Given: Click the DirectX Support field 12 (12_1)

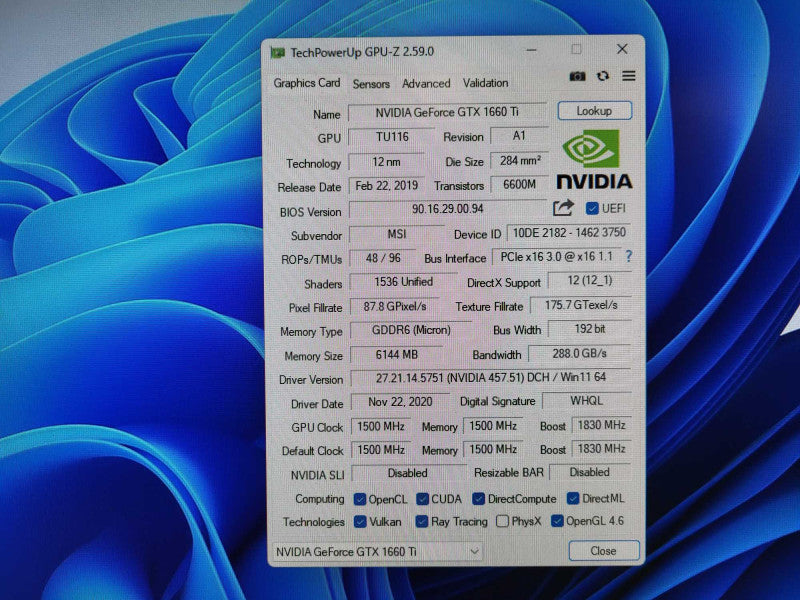Looking at the screenshot, I should click(x=589, y=280).
